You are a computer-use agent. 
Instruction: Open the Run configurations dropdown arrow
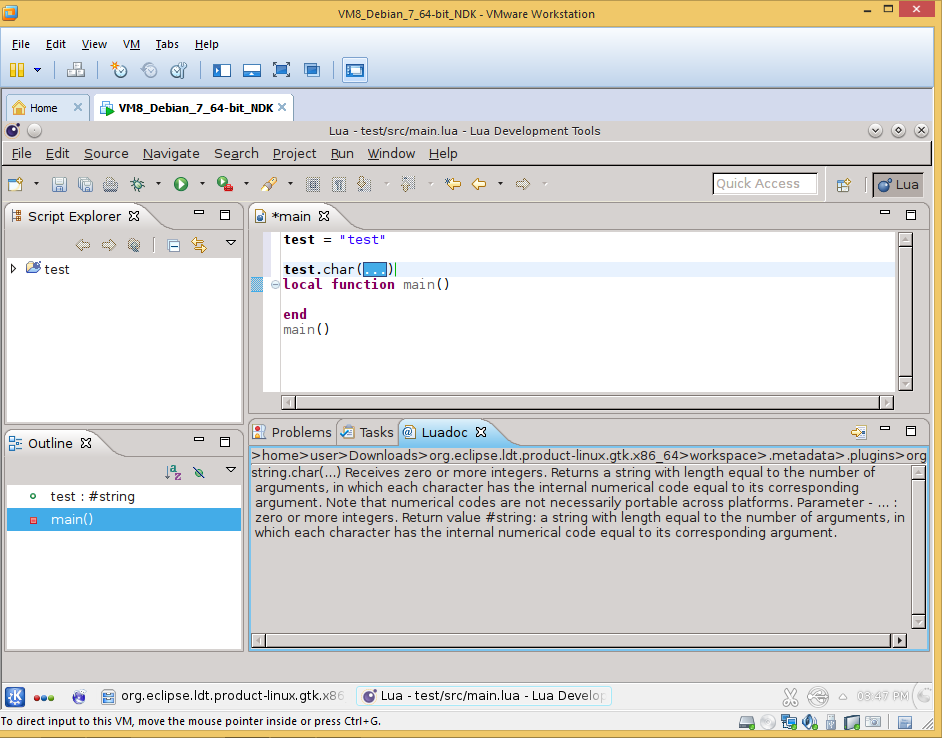pyautogui.click(x=202, y=184)
